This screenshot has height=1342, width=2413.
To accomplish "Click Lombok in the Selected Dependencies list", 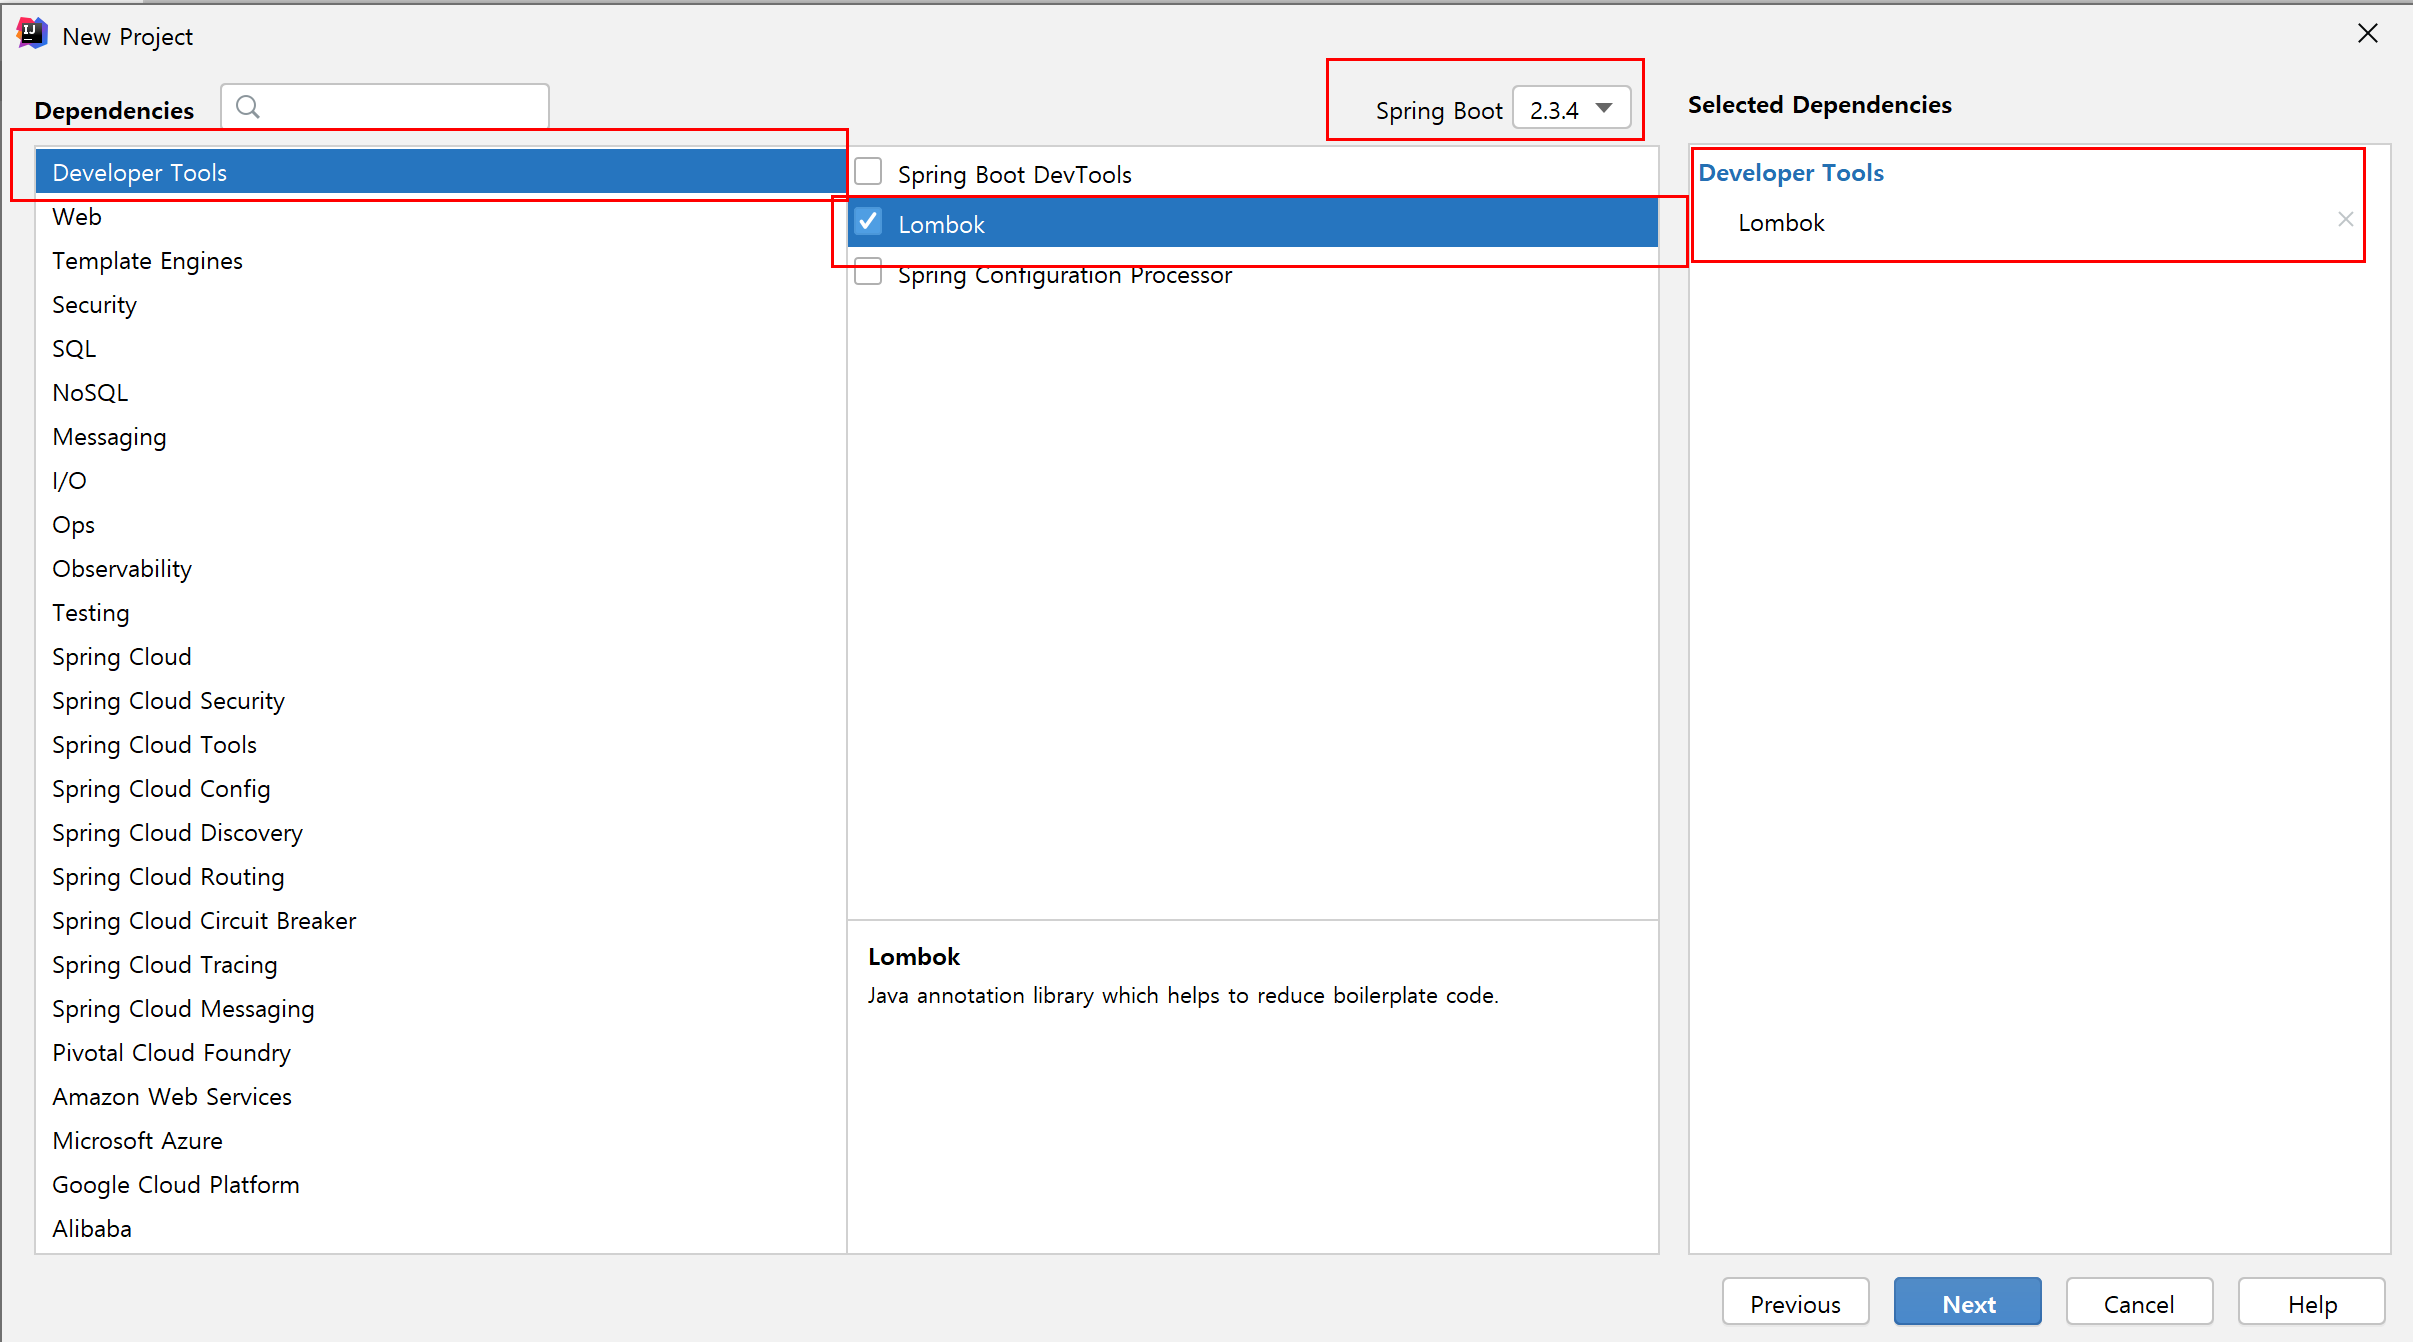I will (1780, 222).
